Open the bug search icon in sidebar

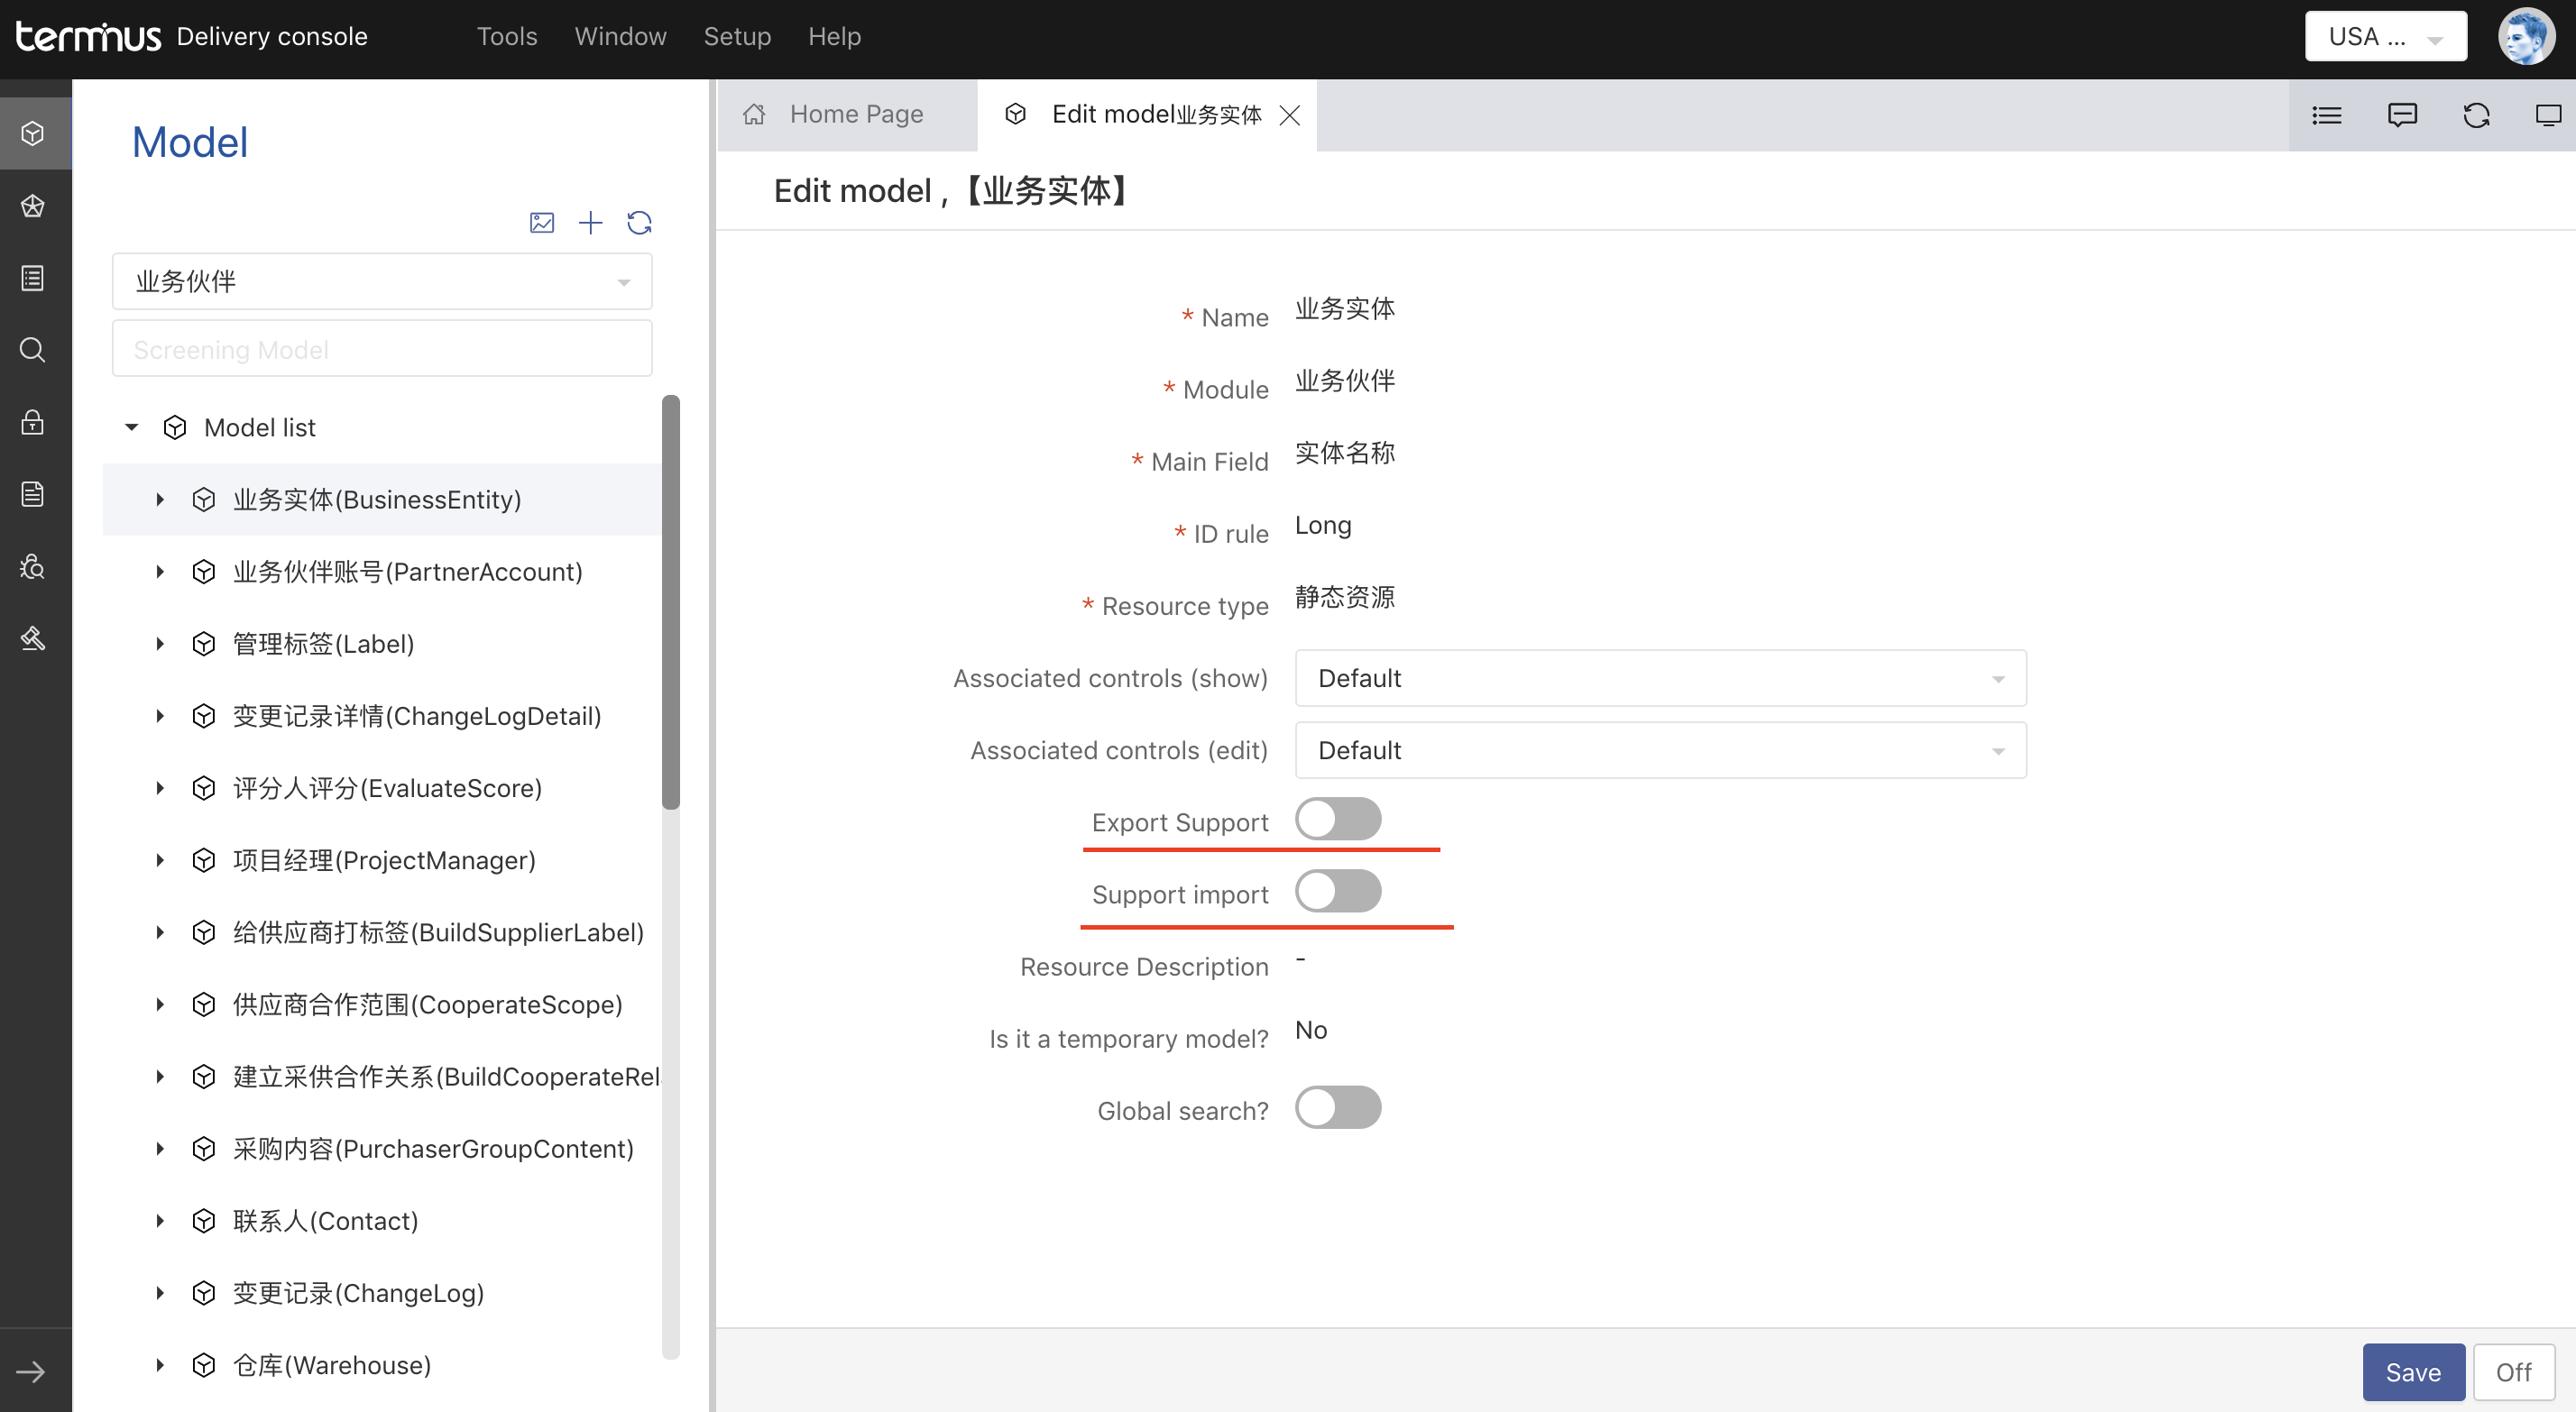(x=33, y=566)
